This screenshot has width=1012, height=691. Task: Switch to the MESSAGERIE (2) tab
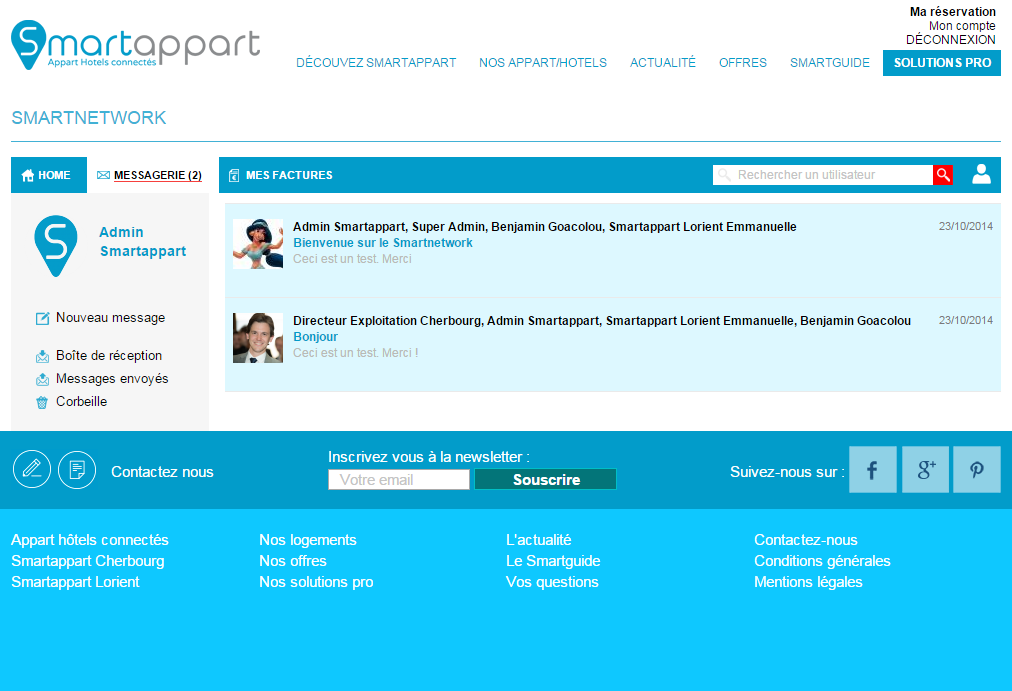click(x=149, y=175)
